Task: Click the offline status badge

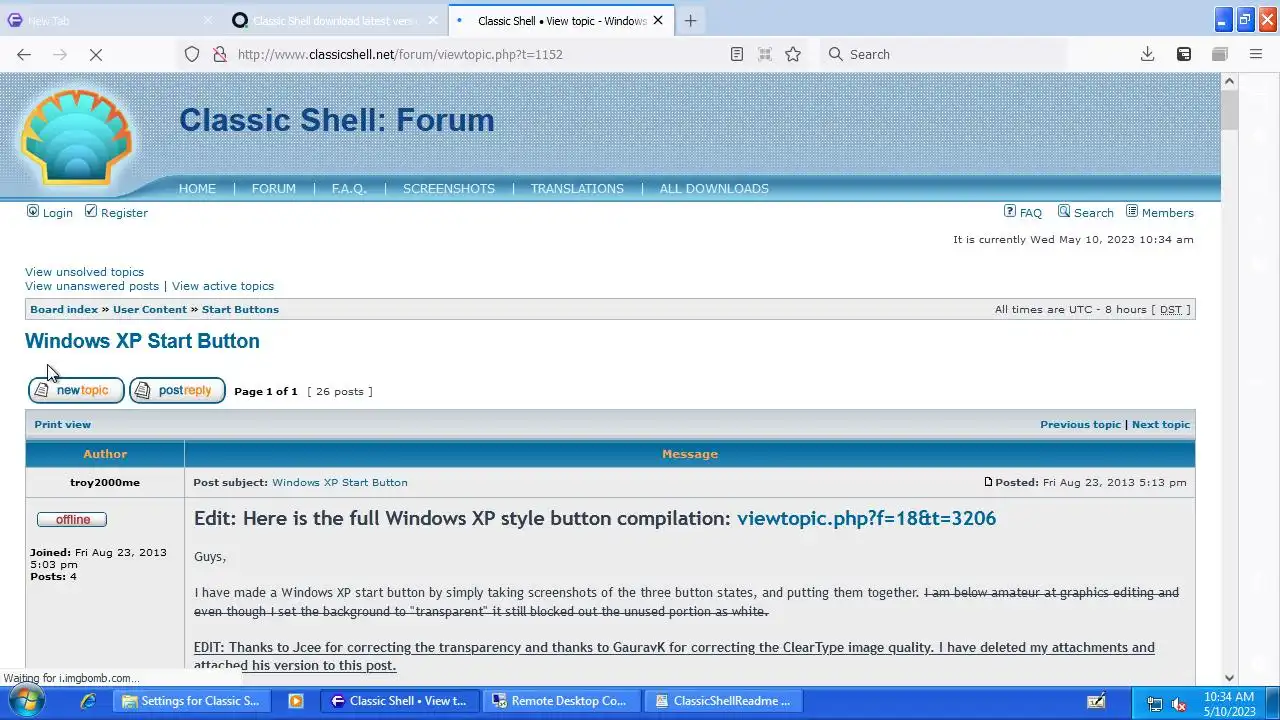Action: (72, 519)
